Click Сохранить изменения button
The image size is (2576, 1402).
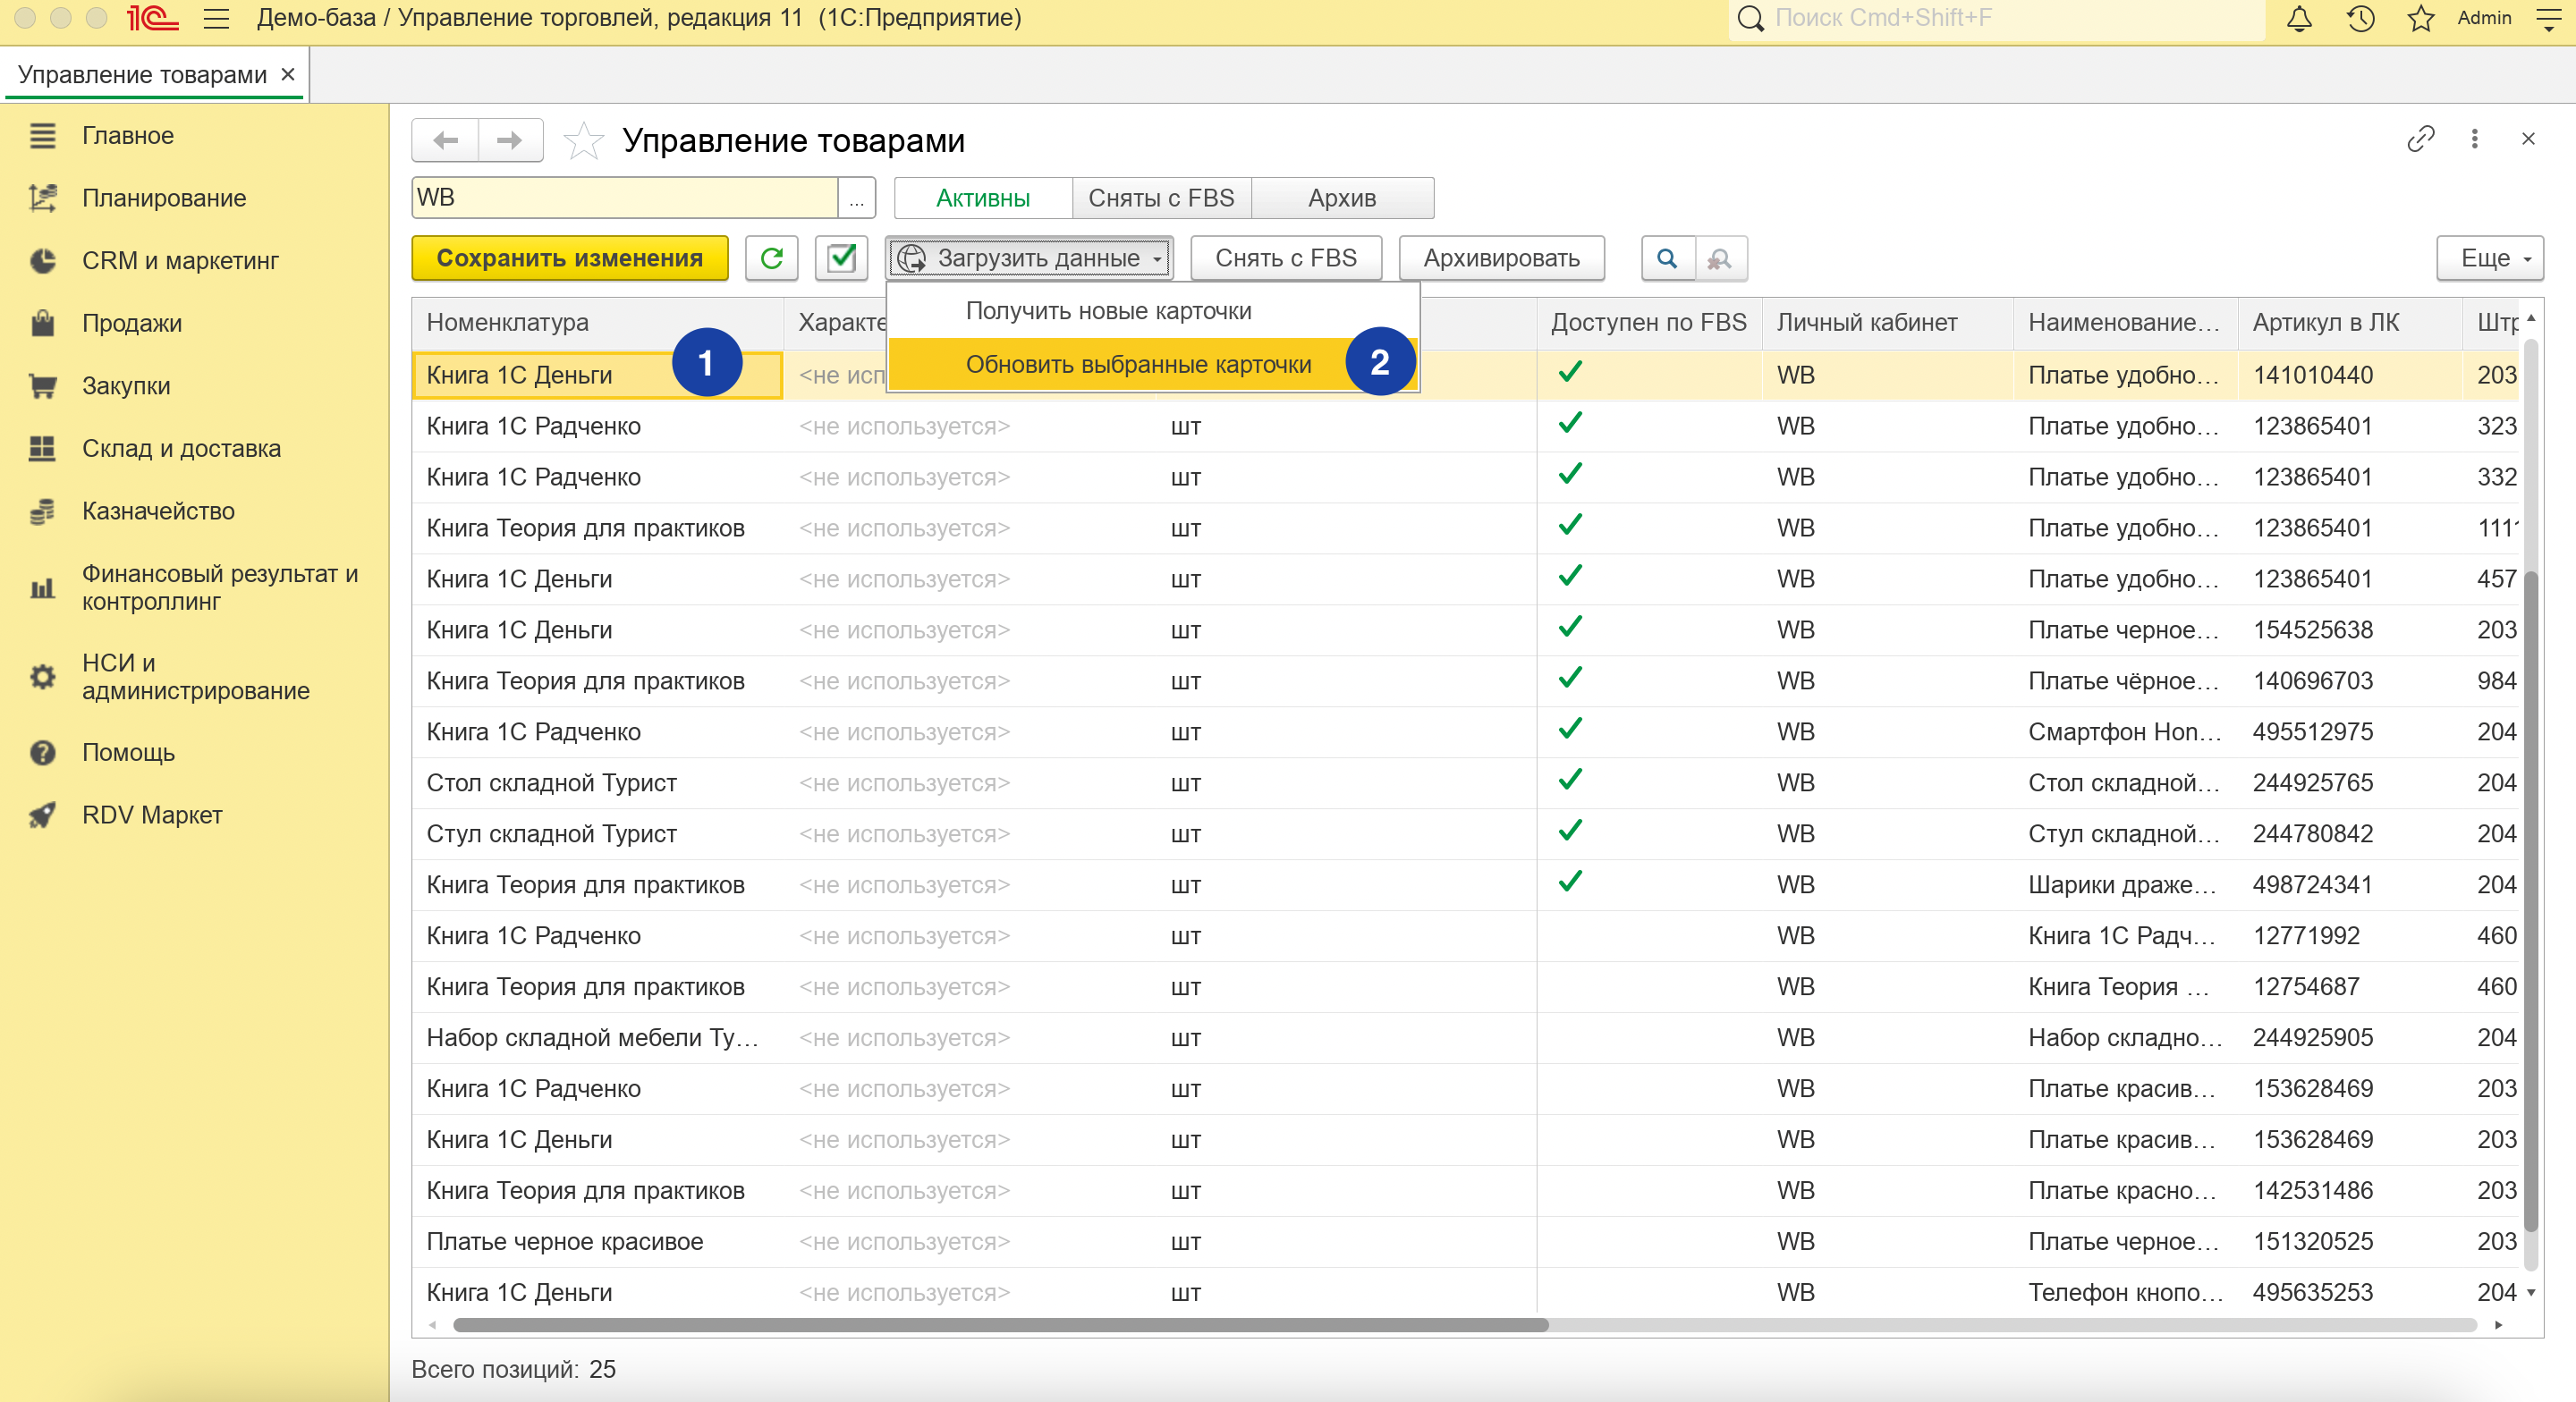(569, 258)
